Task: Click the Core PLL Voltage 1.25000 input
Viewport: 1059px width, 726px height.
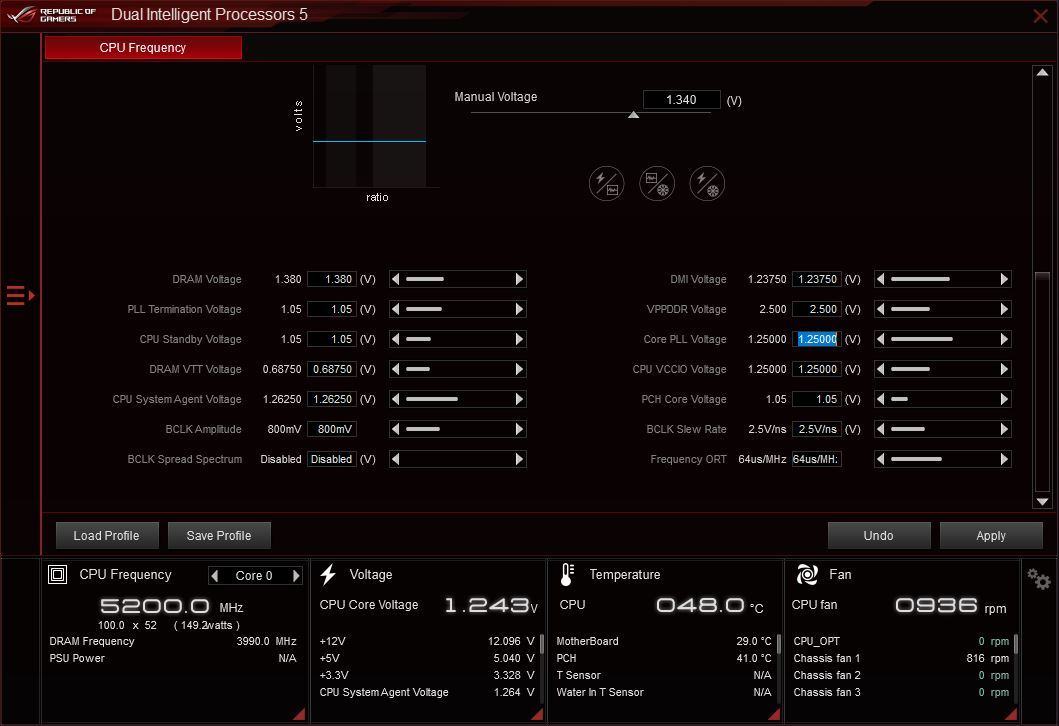Action: click(x=817, y=339)
